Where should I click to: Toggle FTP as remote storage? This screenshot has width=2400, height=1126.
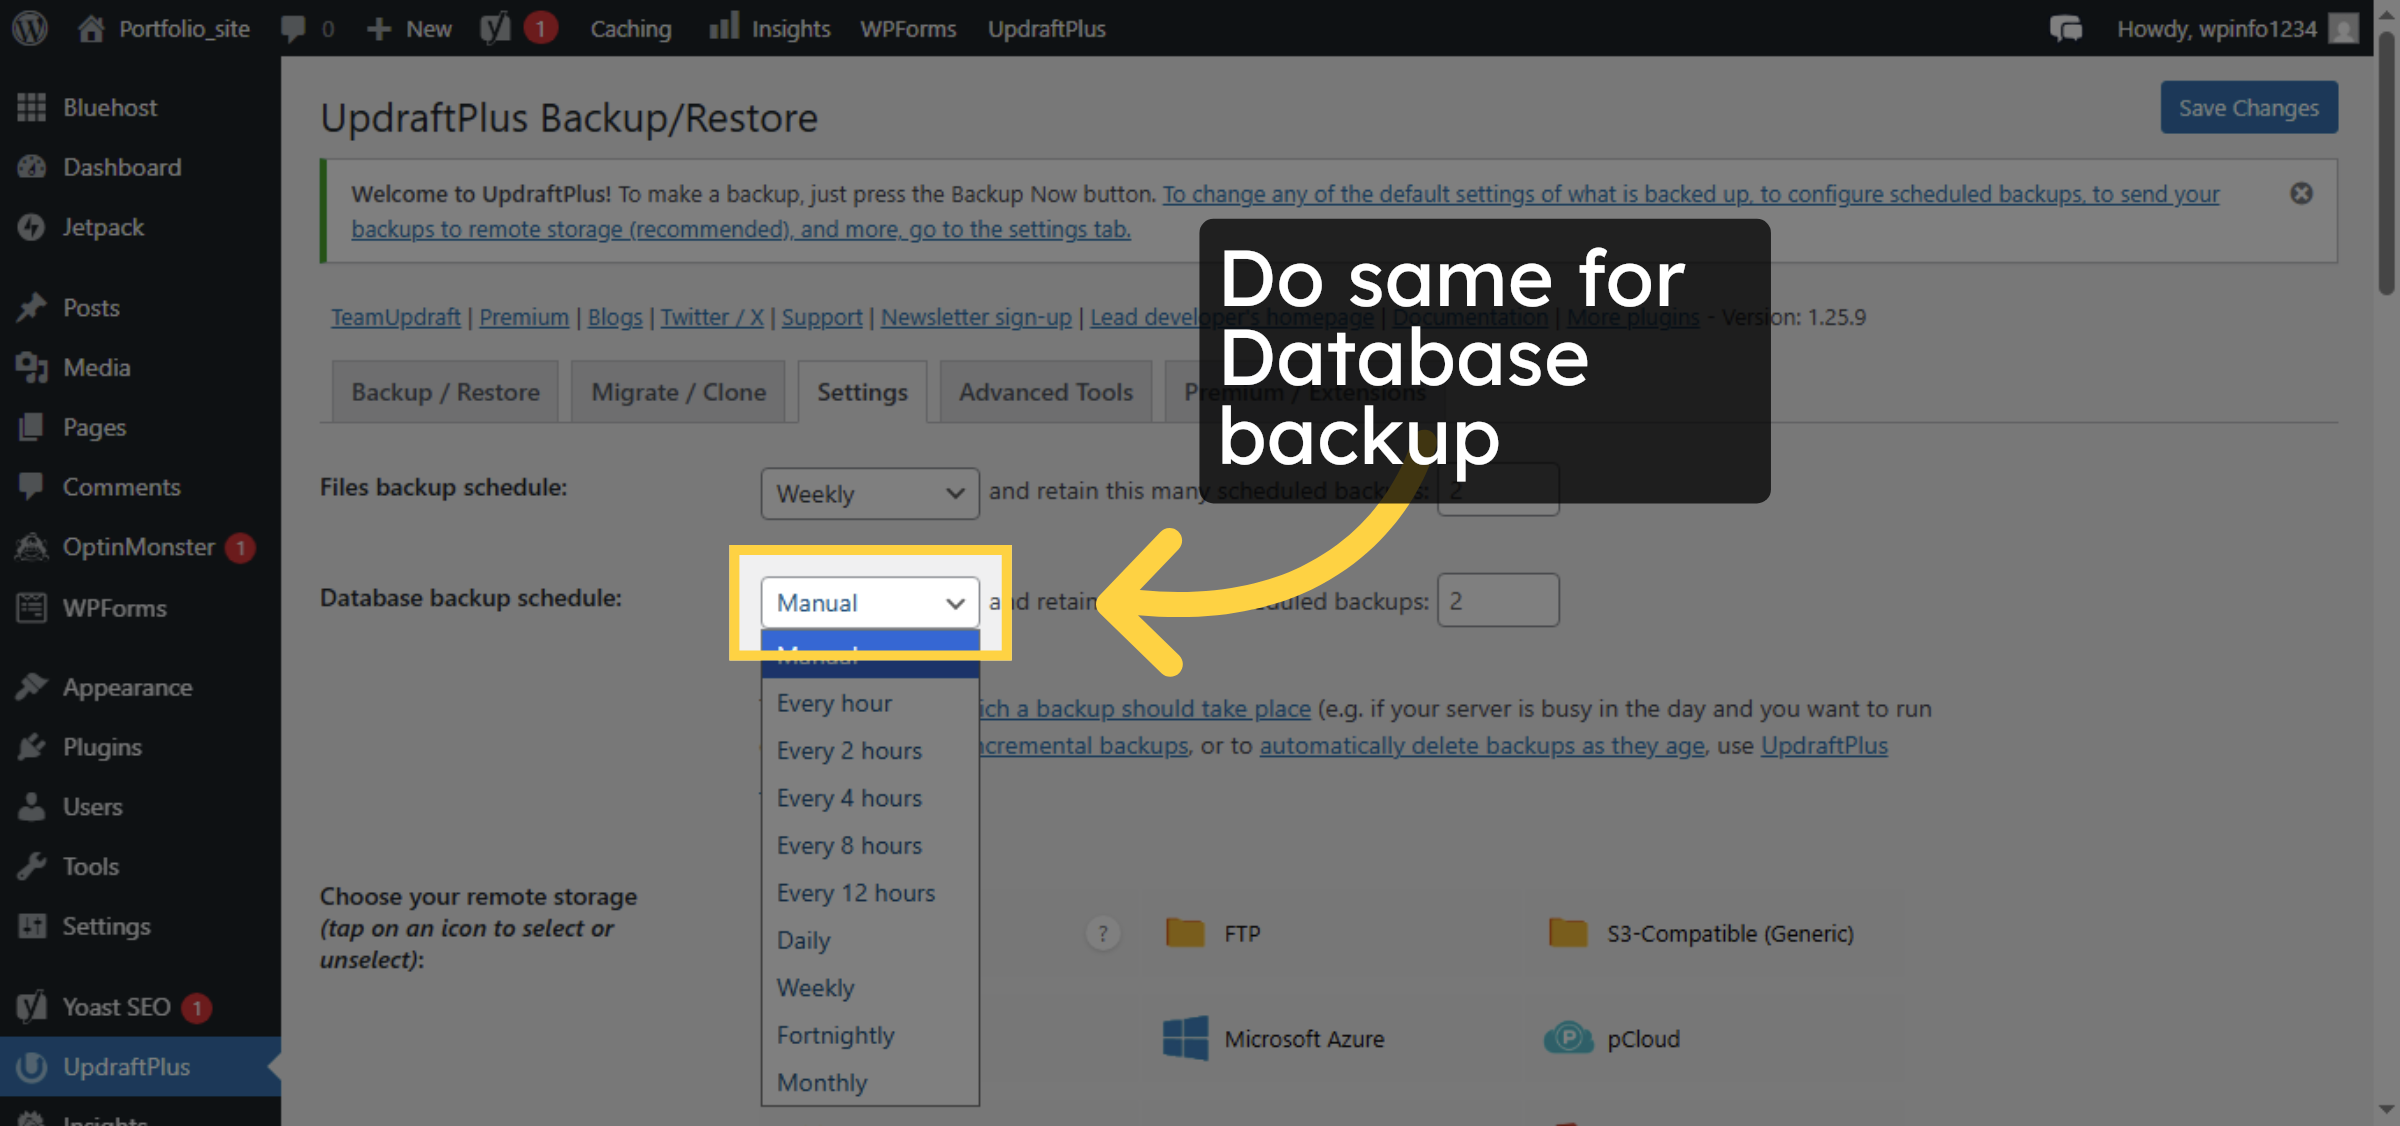1184,932
